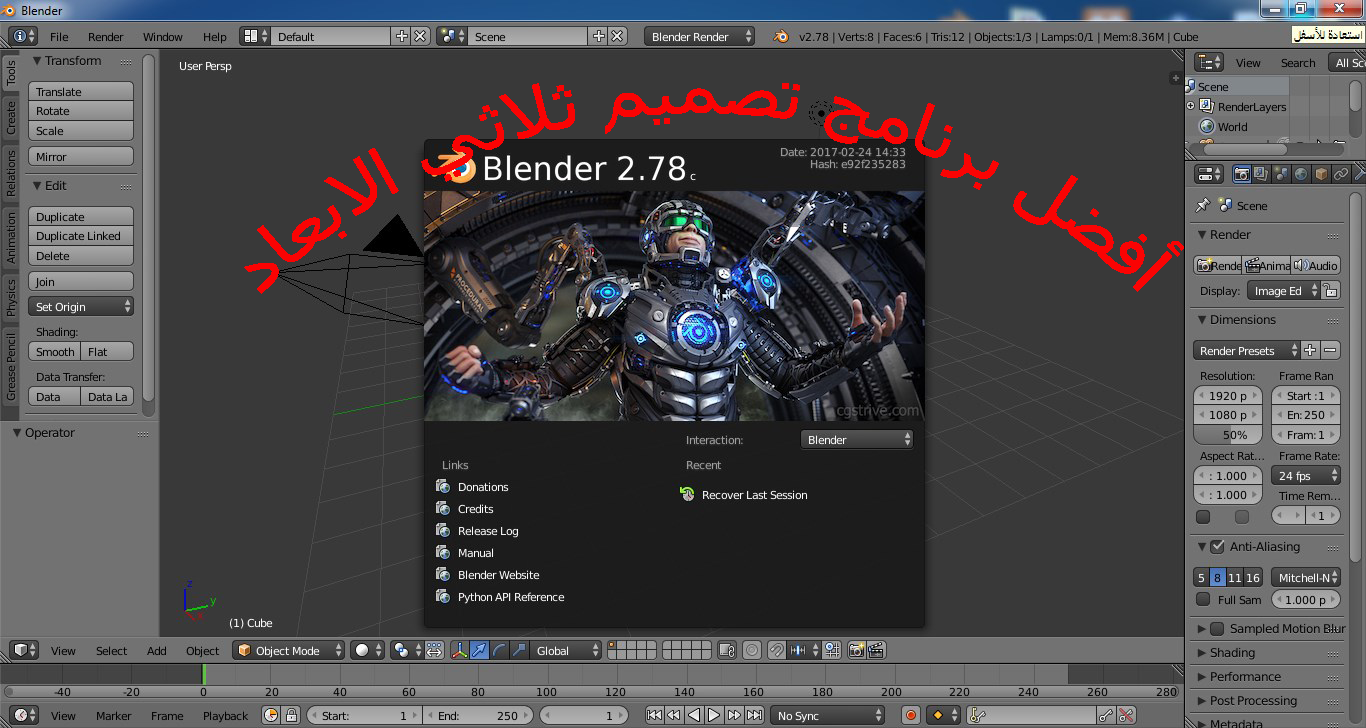Toggle the Anti-Aliasing checkbox
1366x728 pixels.
[x=1217, y=546]
